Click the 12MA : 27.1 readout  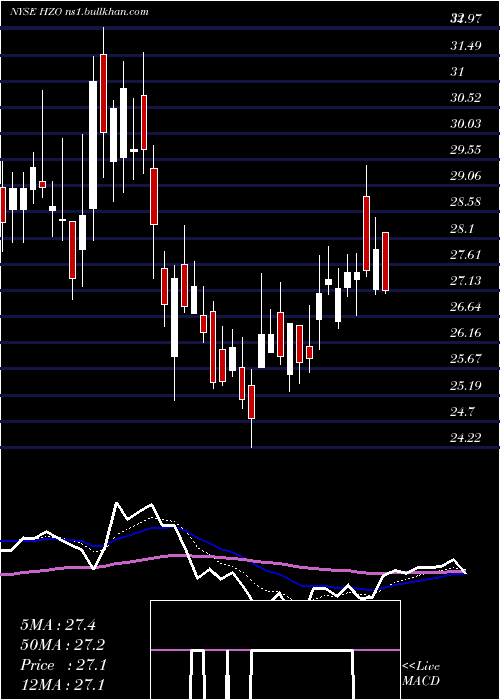pyautogui.click(x=63, y=684)
